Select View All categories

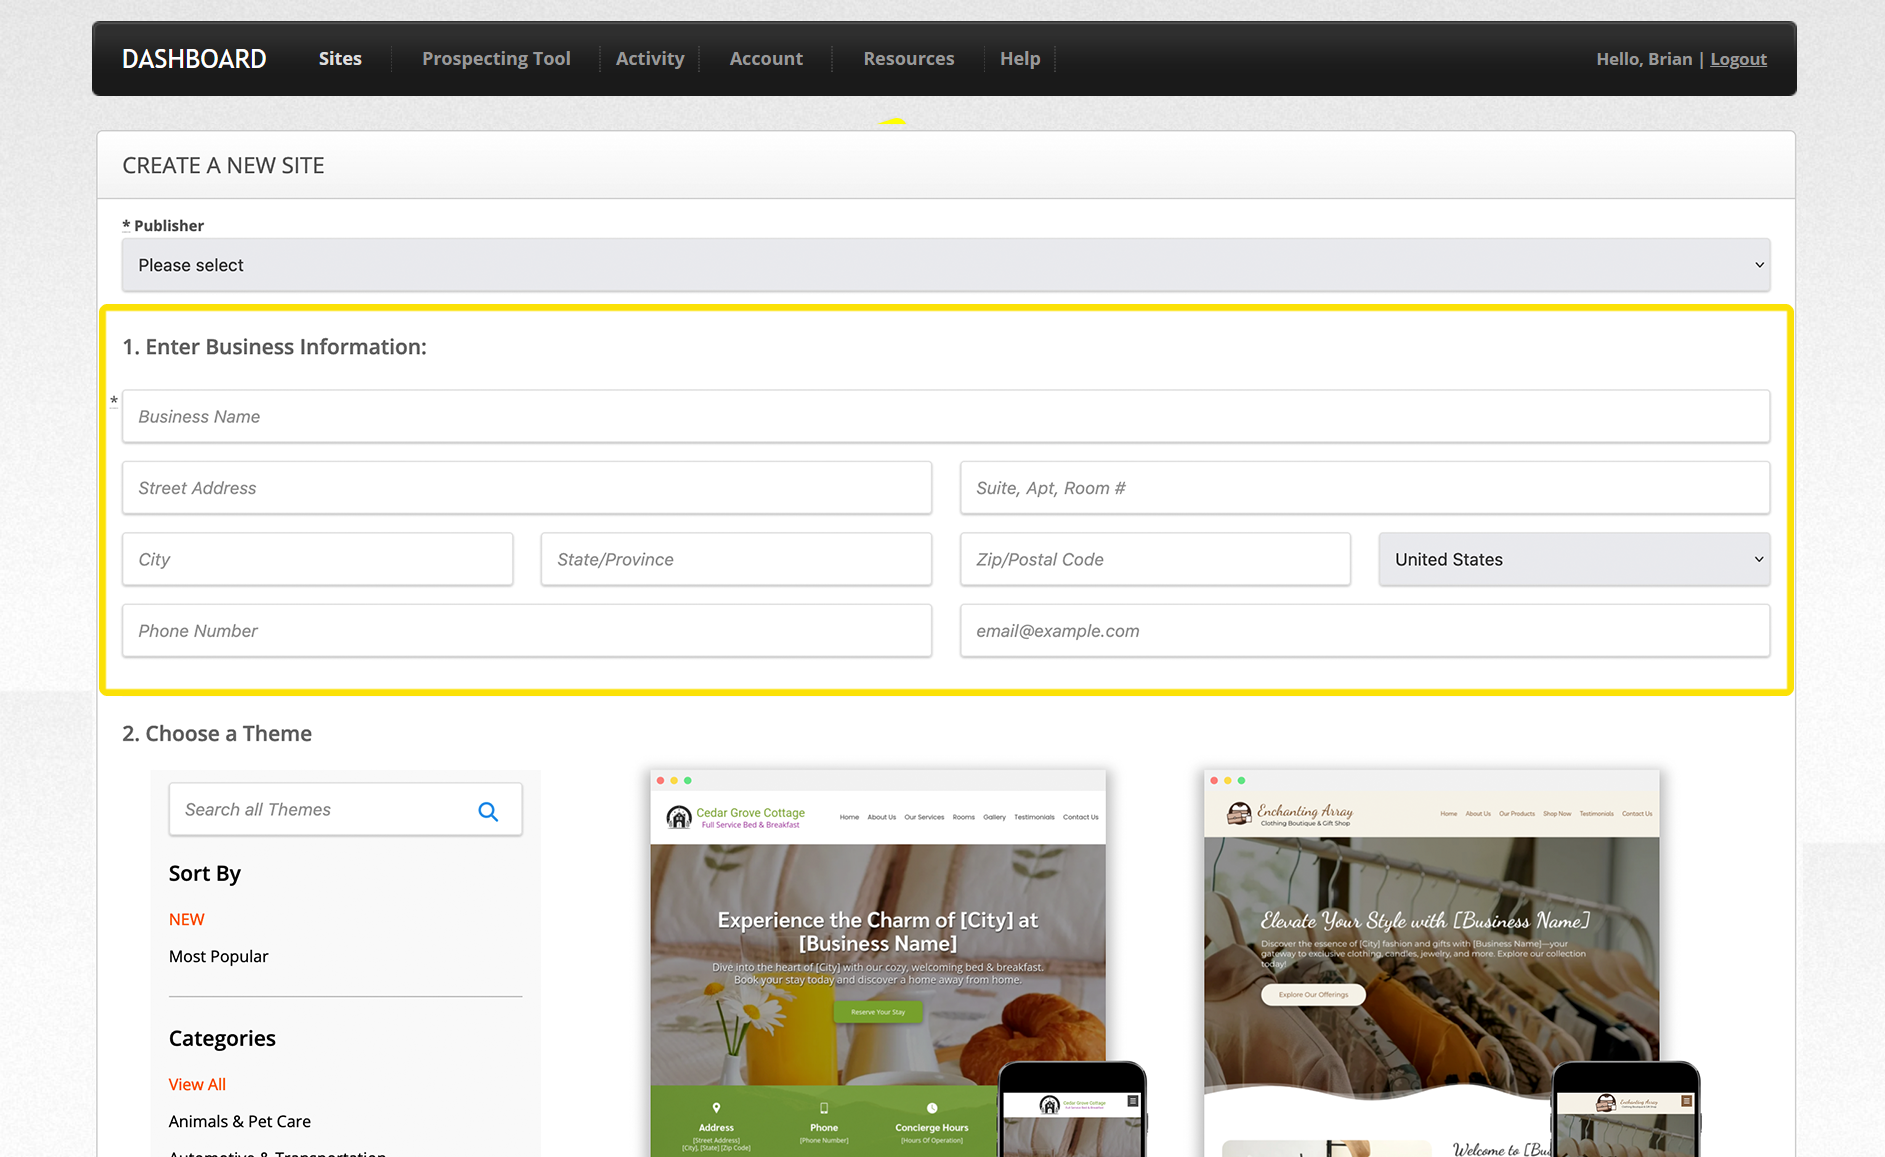coord(197,1085)
